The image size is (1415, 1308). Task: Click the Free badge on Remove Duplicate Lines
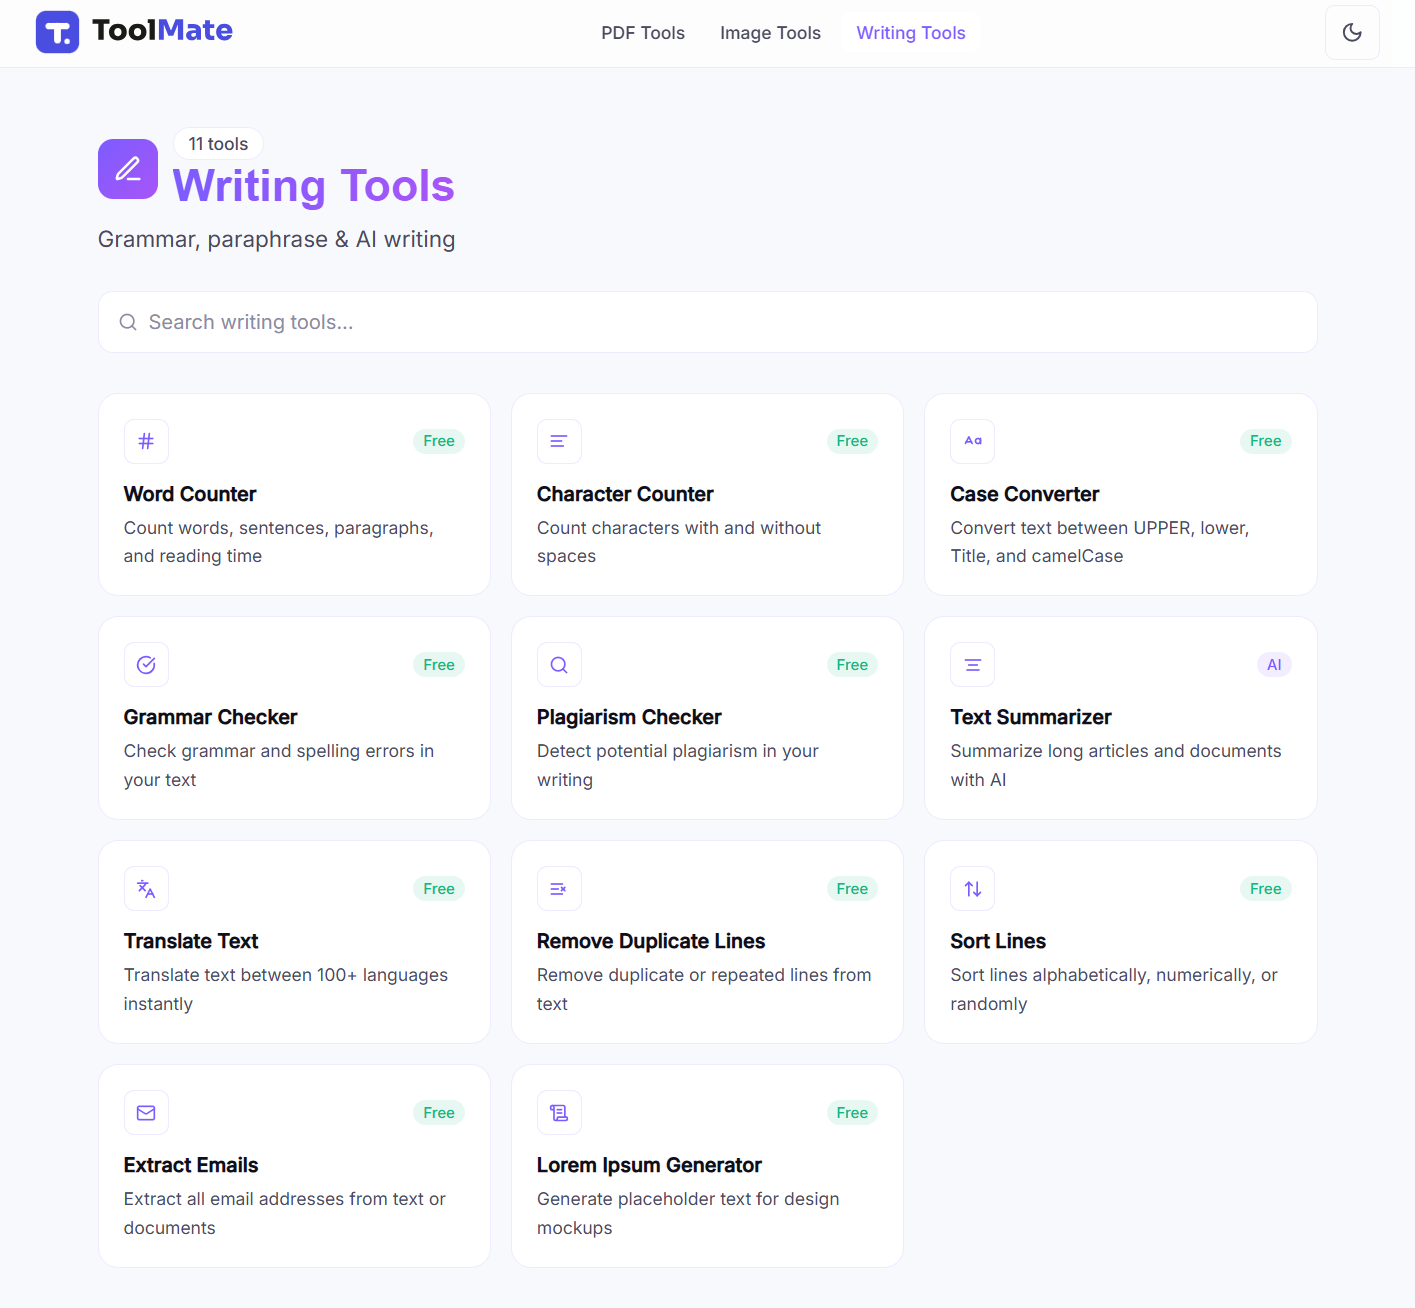(x=852, y=889)
